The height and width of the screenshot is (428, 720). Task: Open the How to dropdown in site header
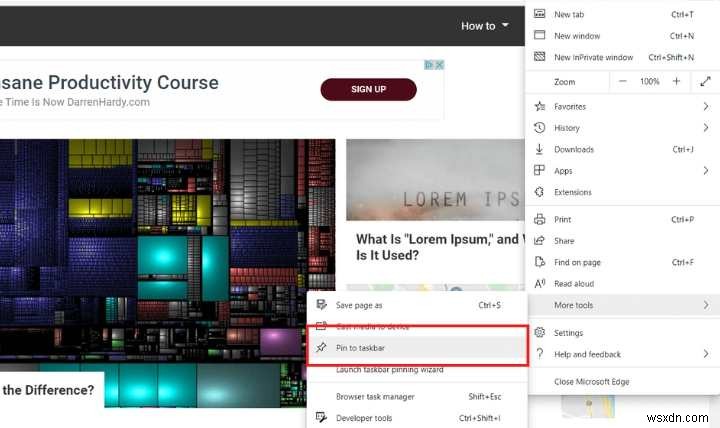point(485,26)
